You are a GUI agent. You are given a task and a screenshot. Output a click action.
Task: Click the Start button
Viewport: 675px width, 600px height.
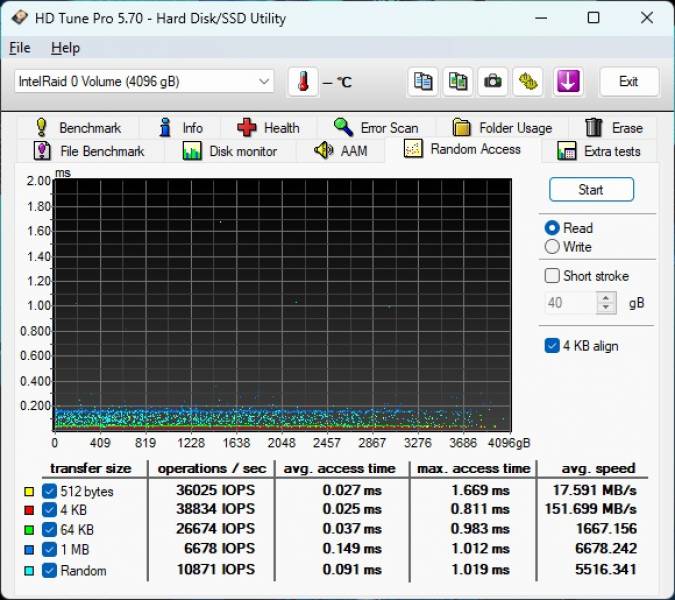[591, 189]
